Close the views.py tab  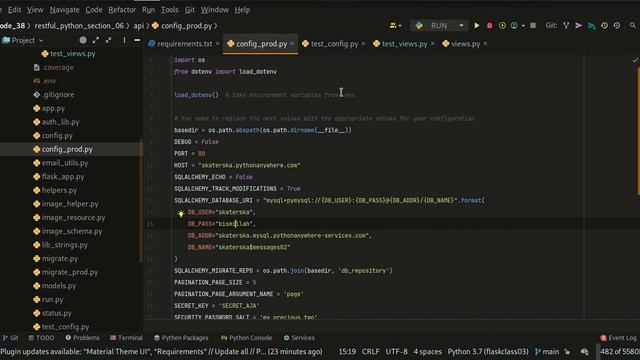pyautogui.click(x=485, y=44)
